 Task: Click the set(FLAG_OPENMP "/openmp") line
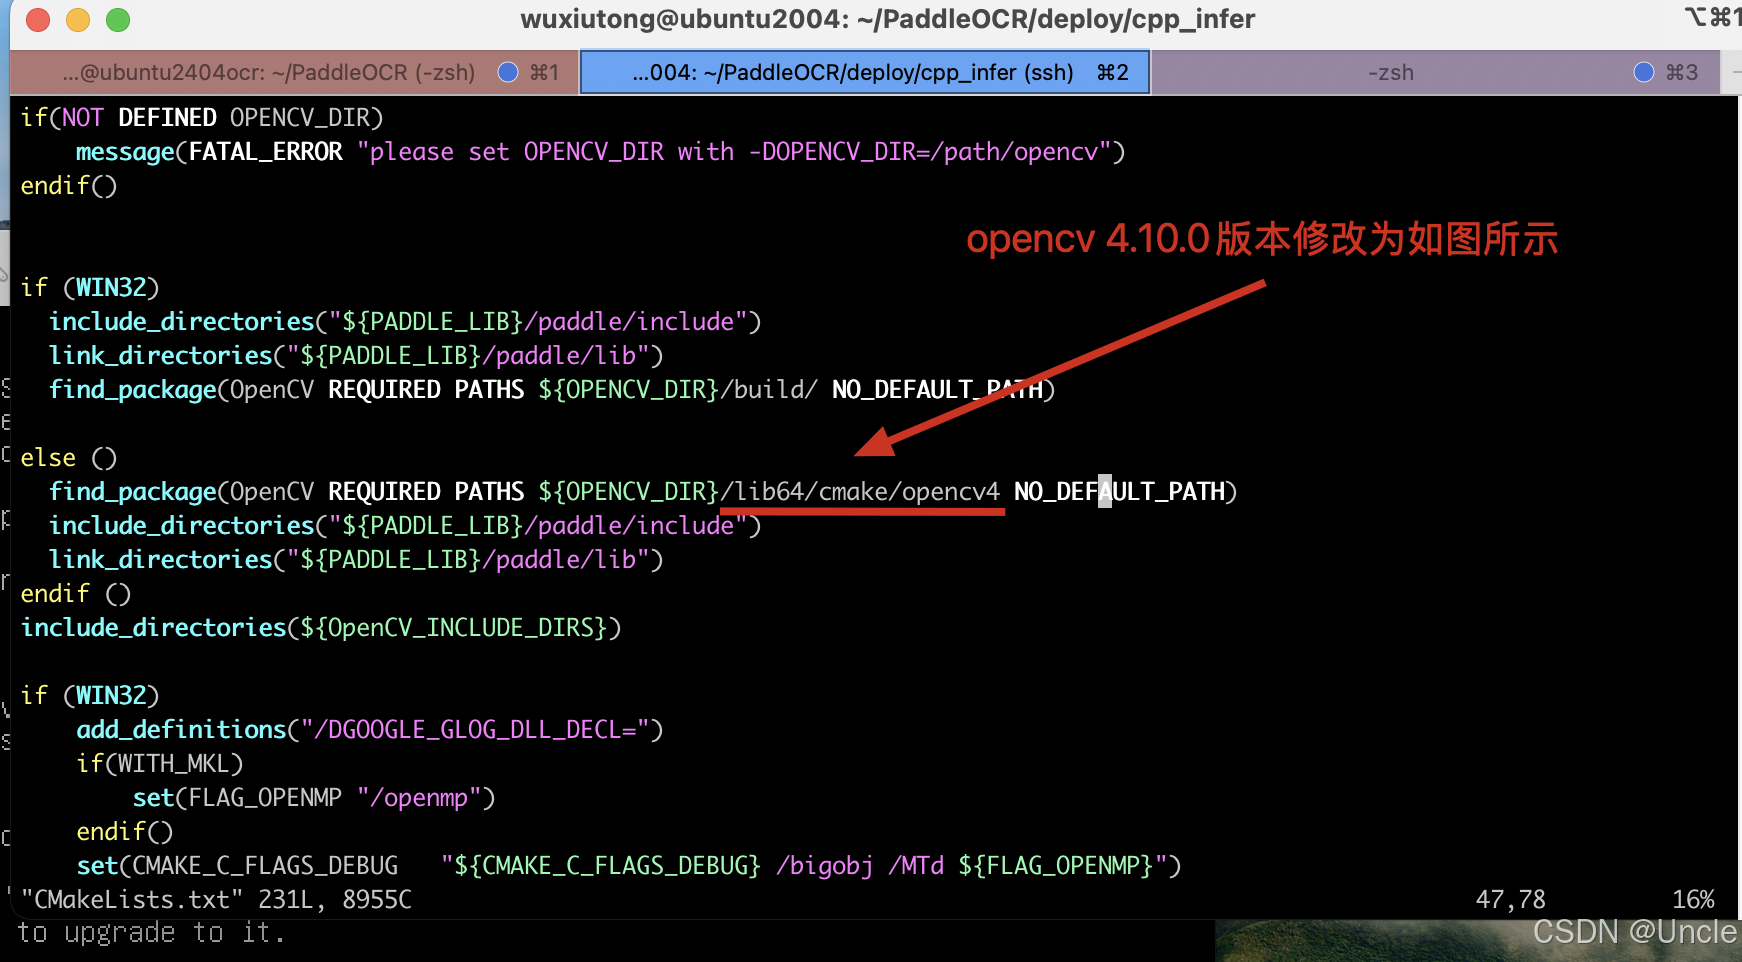tap(314, 798)
